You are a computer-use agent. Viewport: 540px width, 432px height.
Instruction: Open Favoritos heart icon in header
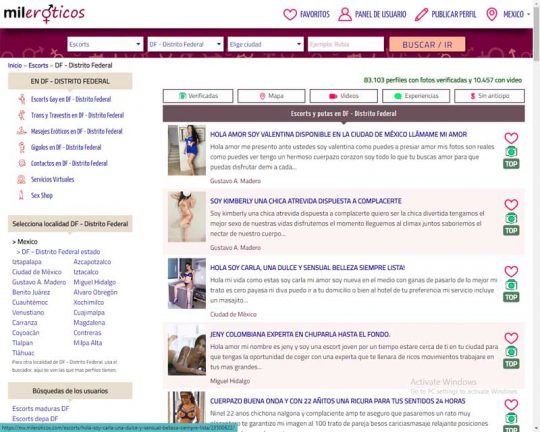click(290, 14)
